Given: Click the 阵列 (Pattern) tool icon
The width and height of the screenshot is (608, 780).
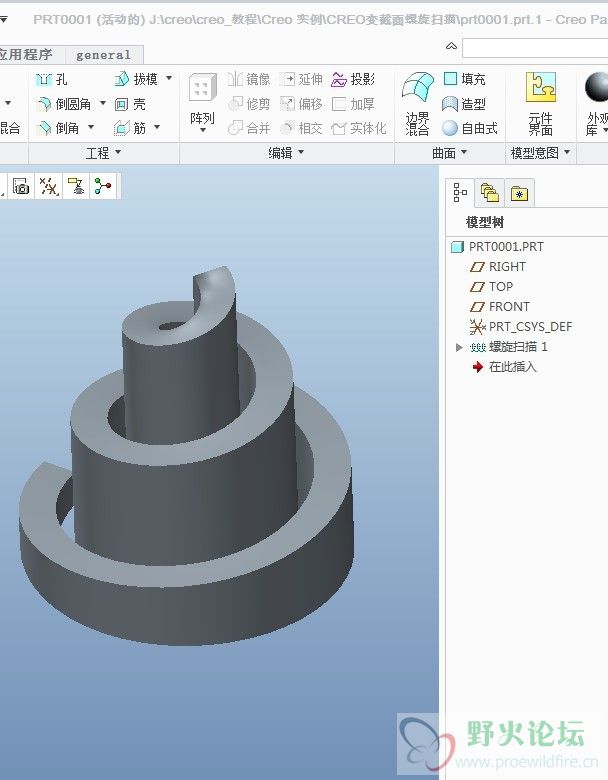Looking at the screenshot, I should (203, 88).
